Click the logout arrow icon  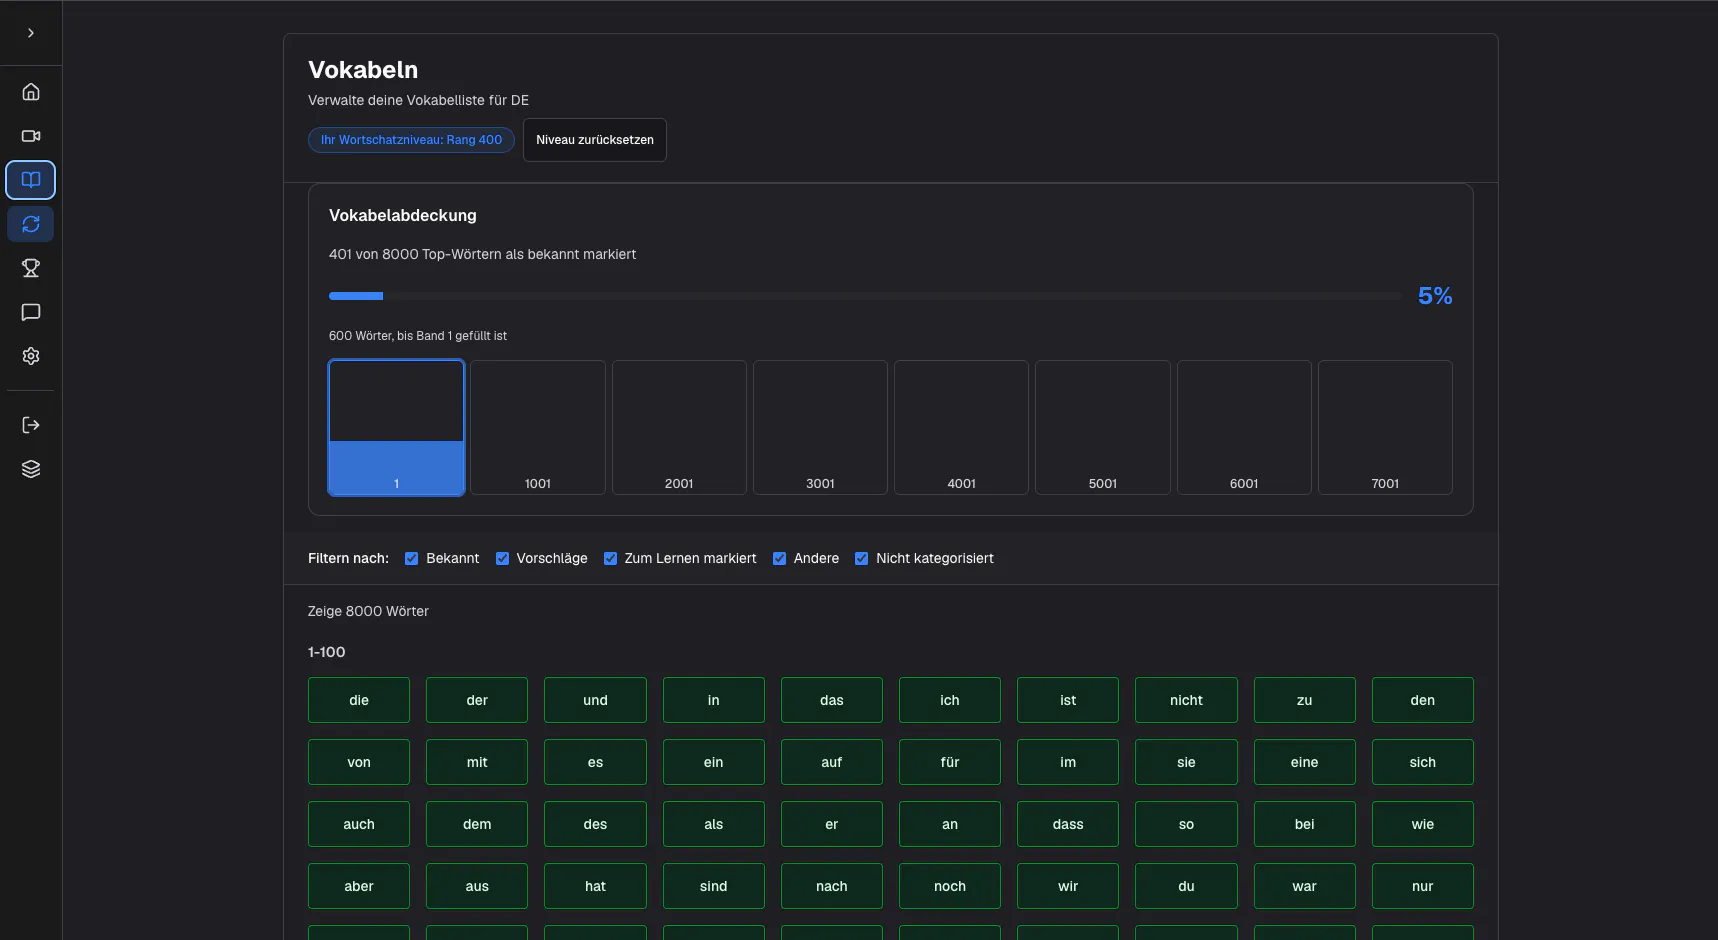click(31, 425)
